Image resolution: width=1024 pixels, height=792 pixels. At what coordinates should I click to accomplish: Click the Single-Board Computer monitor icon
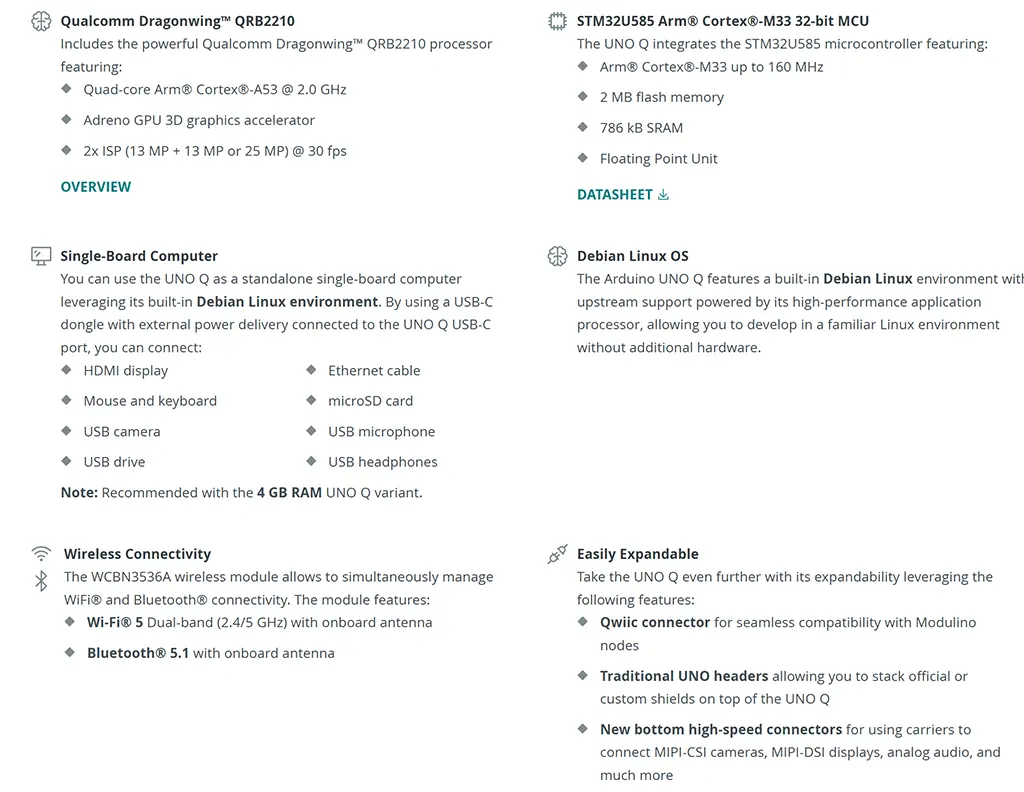41,256
